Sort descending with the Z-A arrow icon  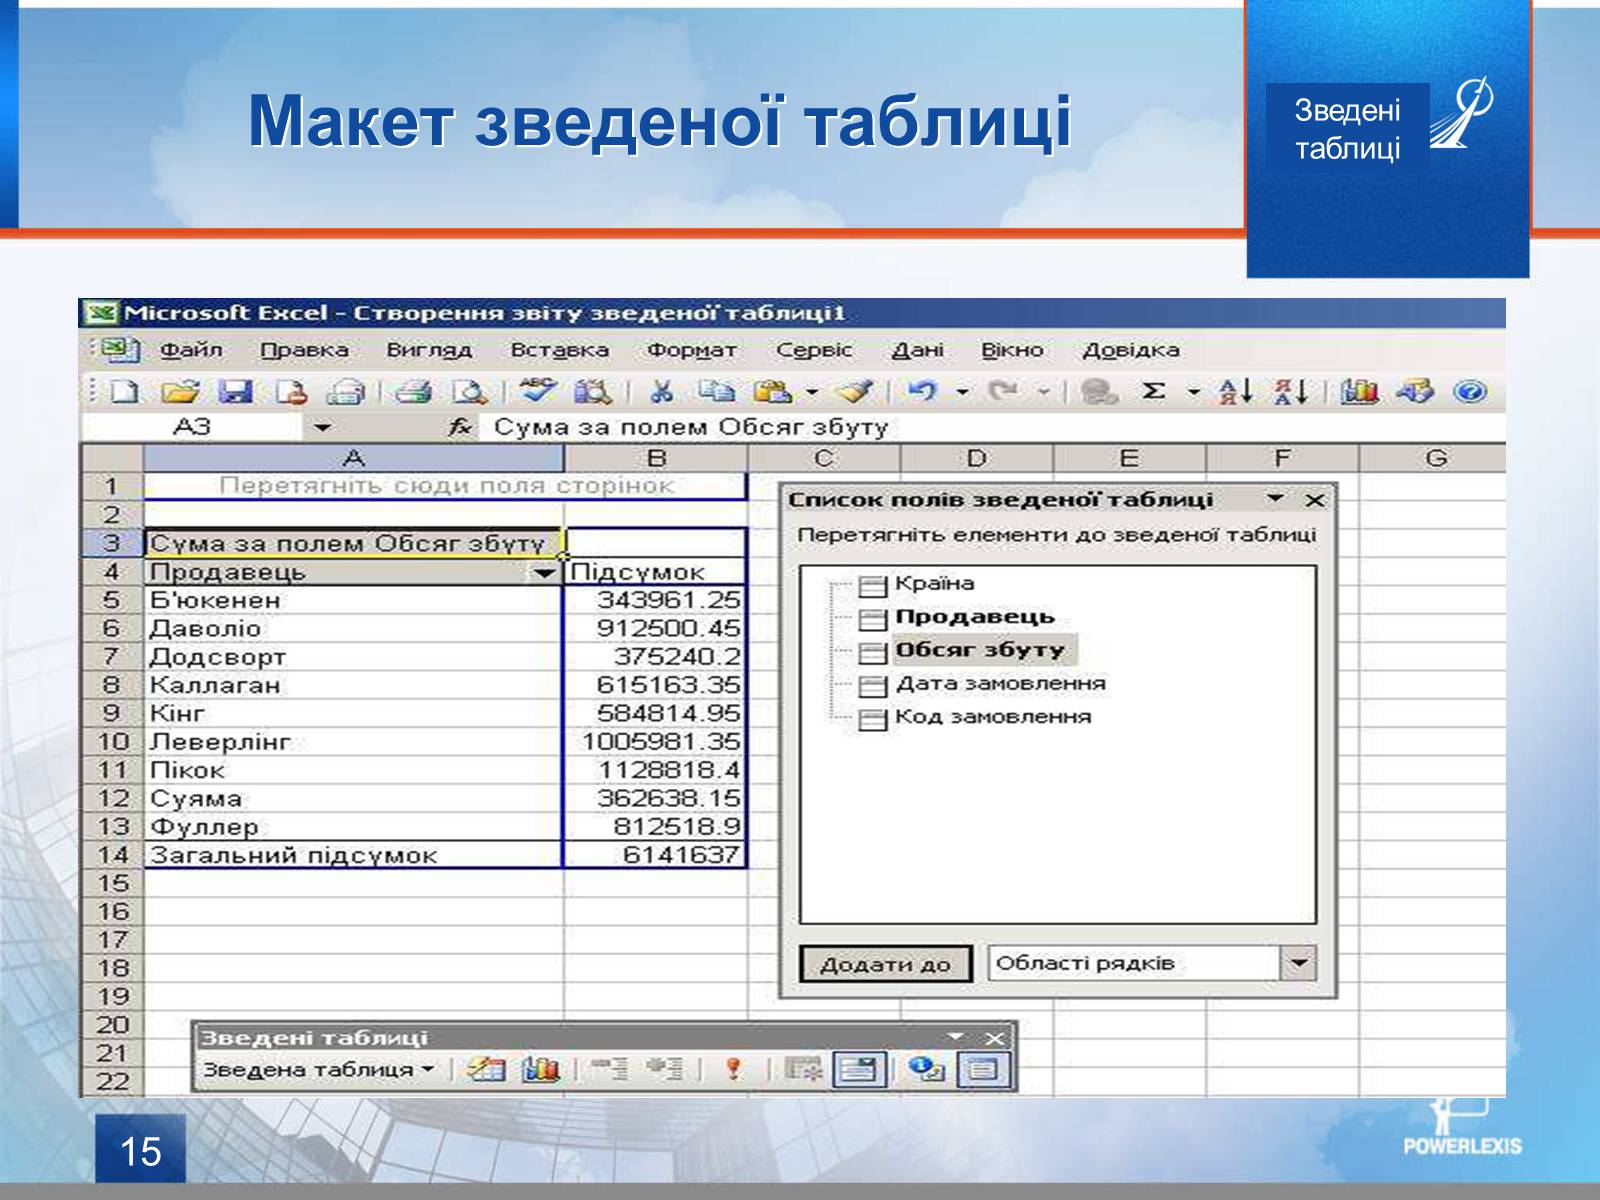coord(1292,392)
